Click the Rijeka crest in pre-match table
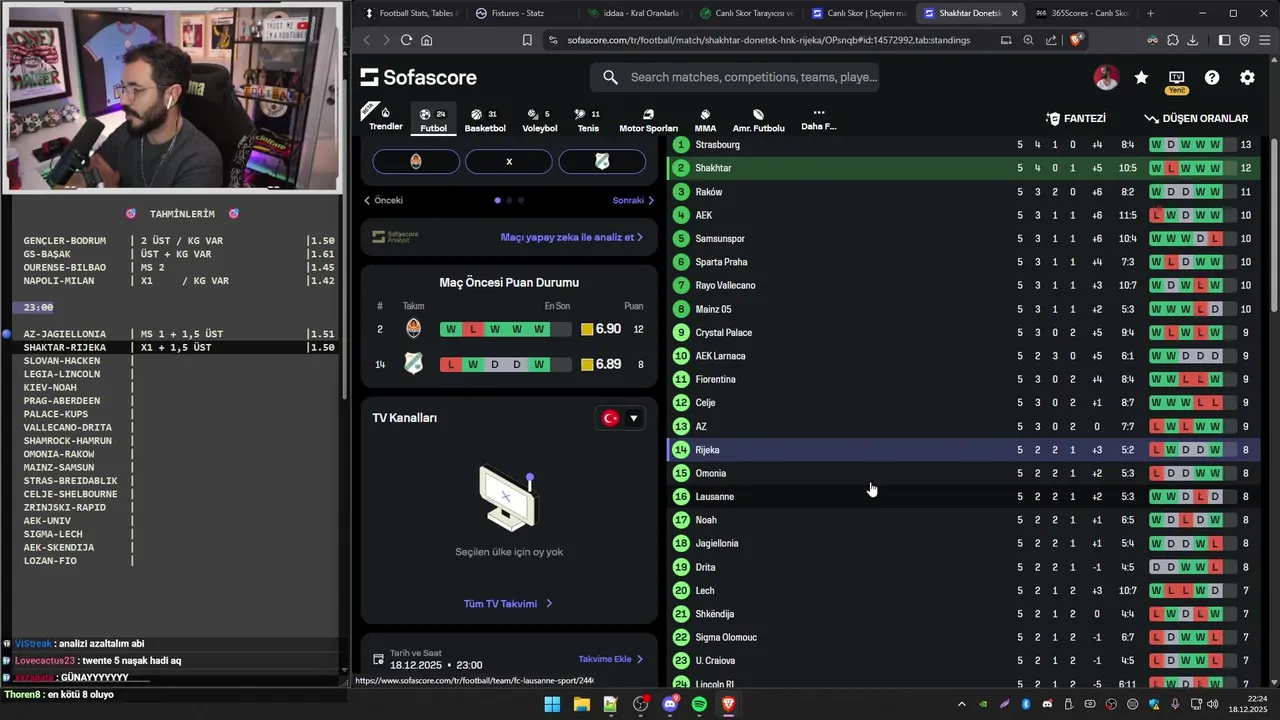 pos(413,364)
